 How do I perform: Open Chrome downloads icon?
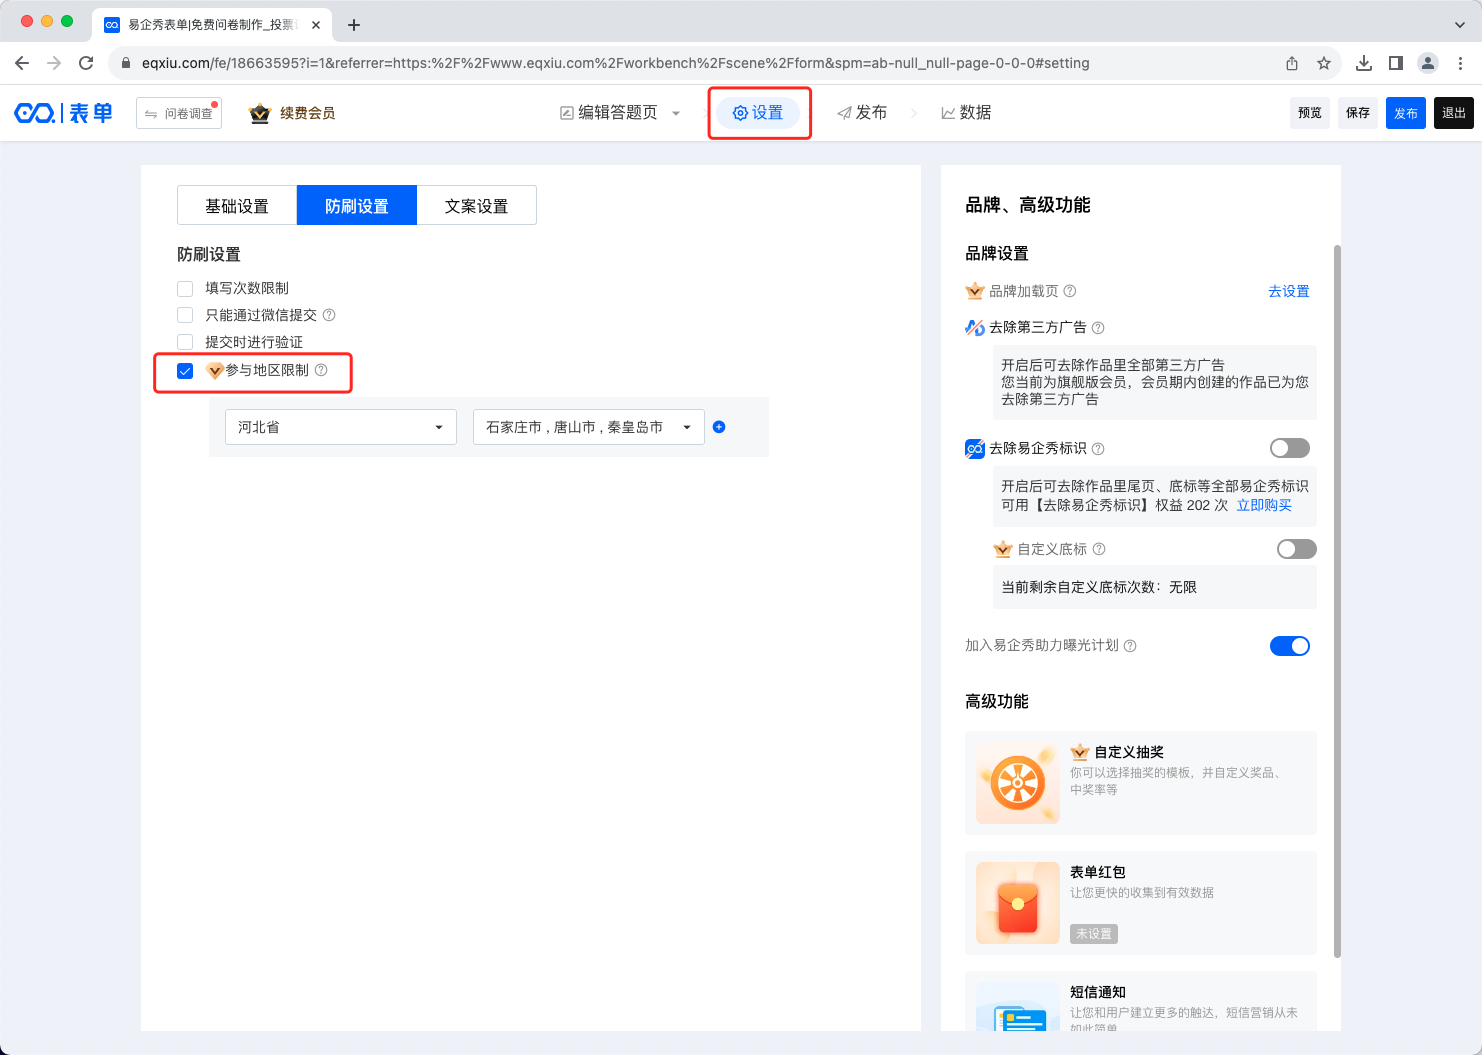pos(1363,63)
